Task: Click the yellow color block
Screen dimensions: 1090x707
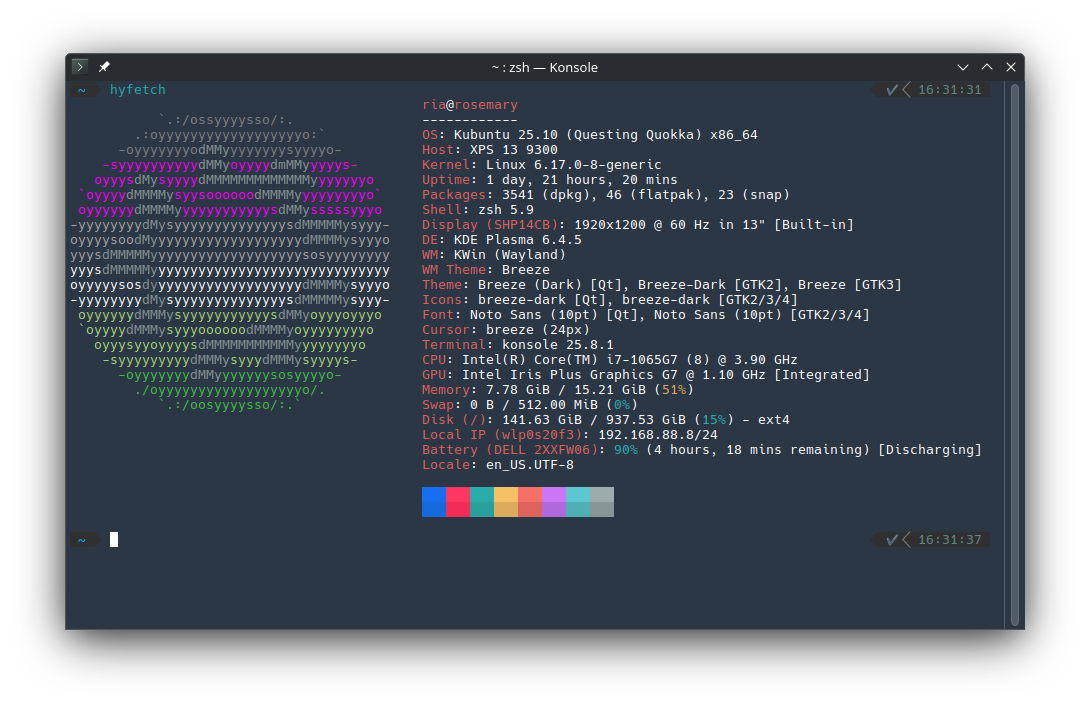Action: [x=506, y=502]
